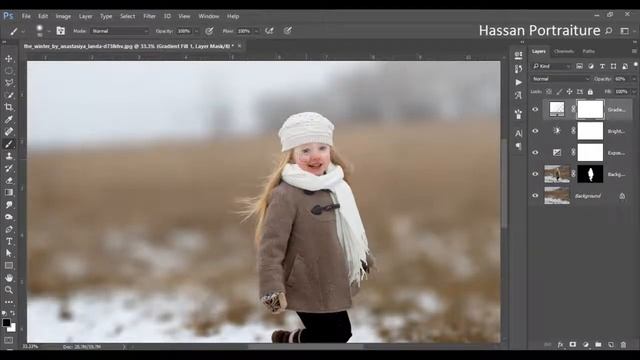Open the layer Kind filter dropdown
Viewport: 640px width, 360px height.
click(x=551, y=66)
